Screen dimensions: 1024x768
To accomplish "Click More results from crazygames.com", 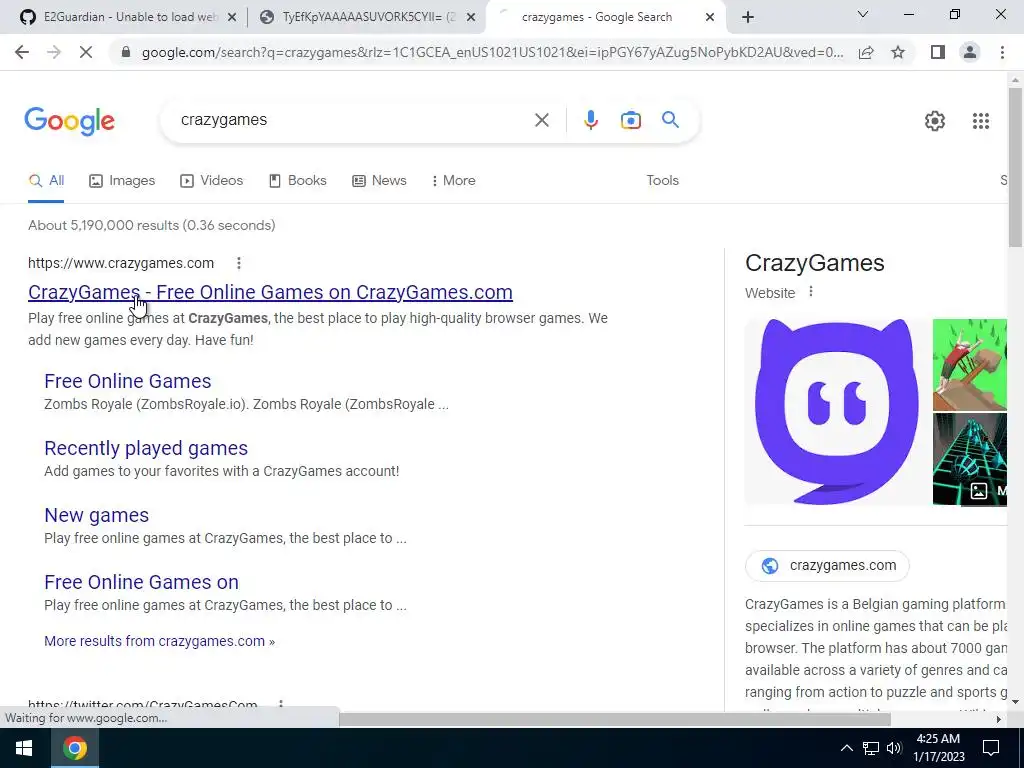I will pos(159,641).
